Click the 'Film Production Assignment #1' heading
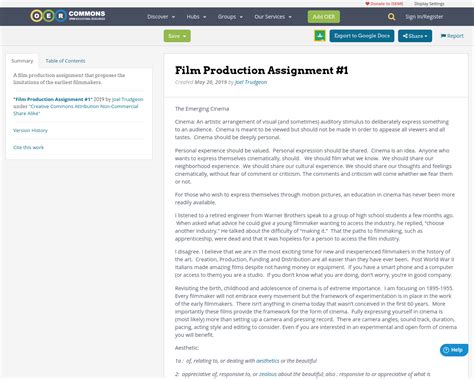 coord(262,70)
